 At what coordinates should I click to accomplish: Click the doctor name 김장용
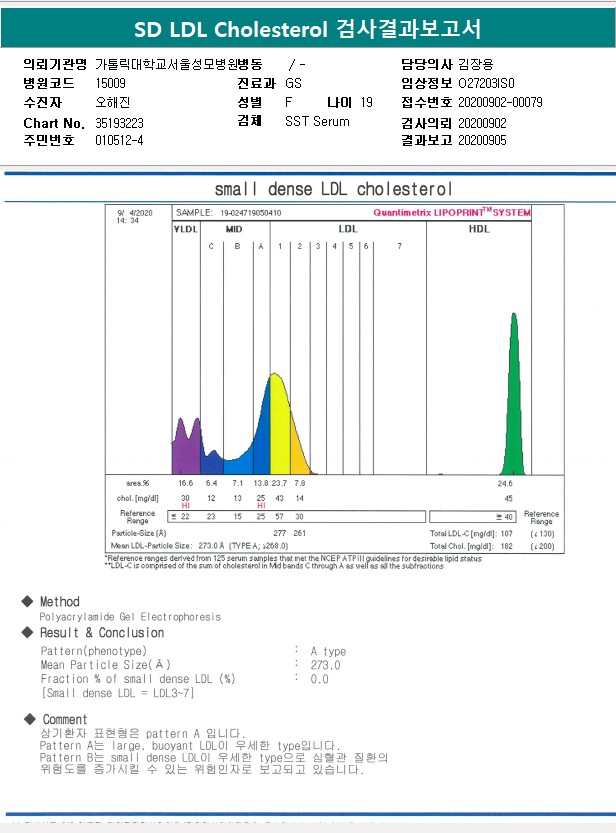click(476, 64)
